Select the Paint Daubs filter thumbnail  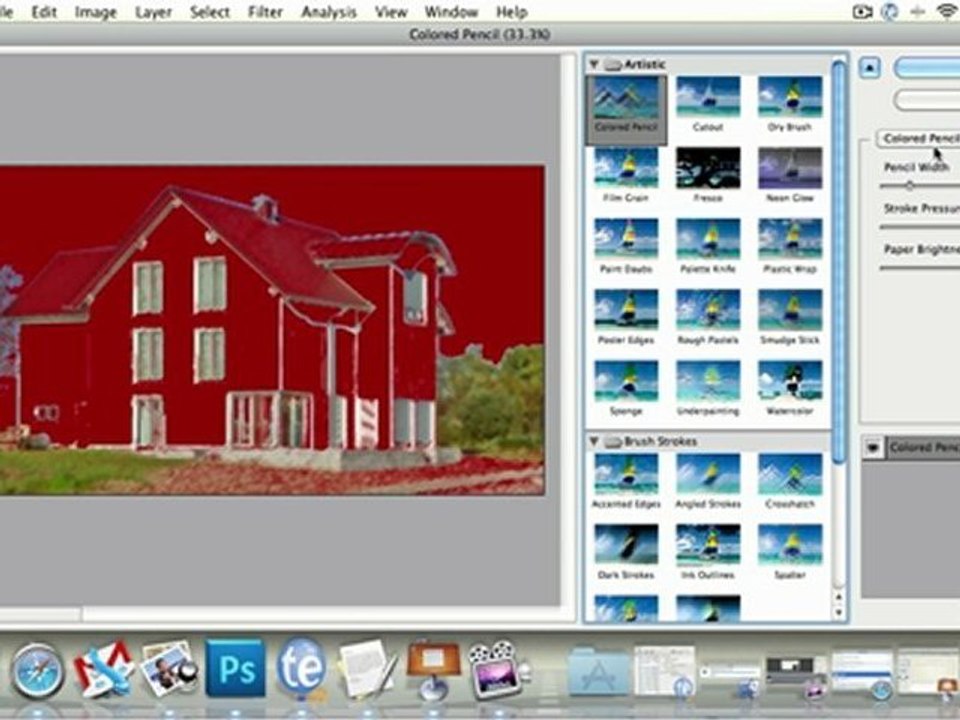pos(626,239)
